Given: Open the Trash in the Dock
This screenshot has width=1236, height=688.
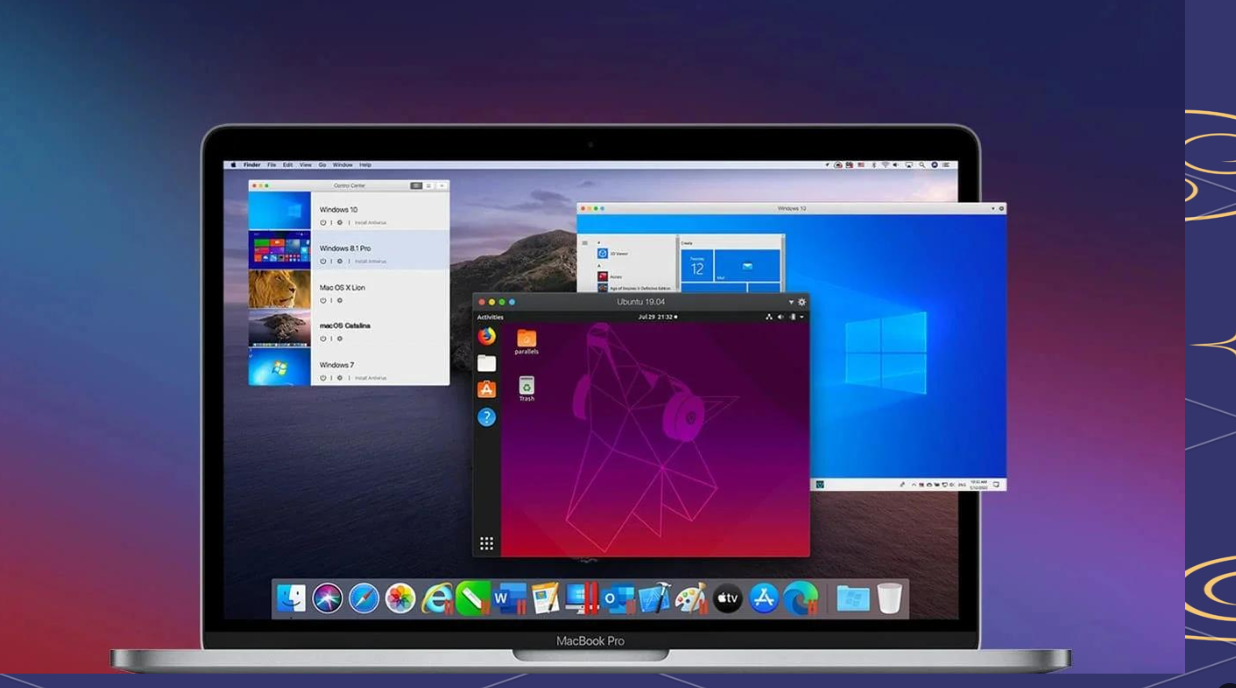Looking at the screenshot, I should point(889,598).
